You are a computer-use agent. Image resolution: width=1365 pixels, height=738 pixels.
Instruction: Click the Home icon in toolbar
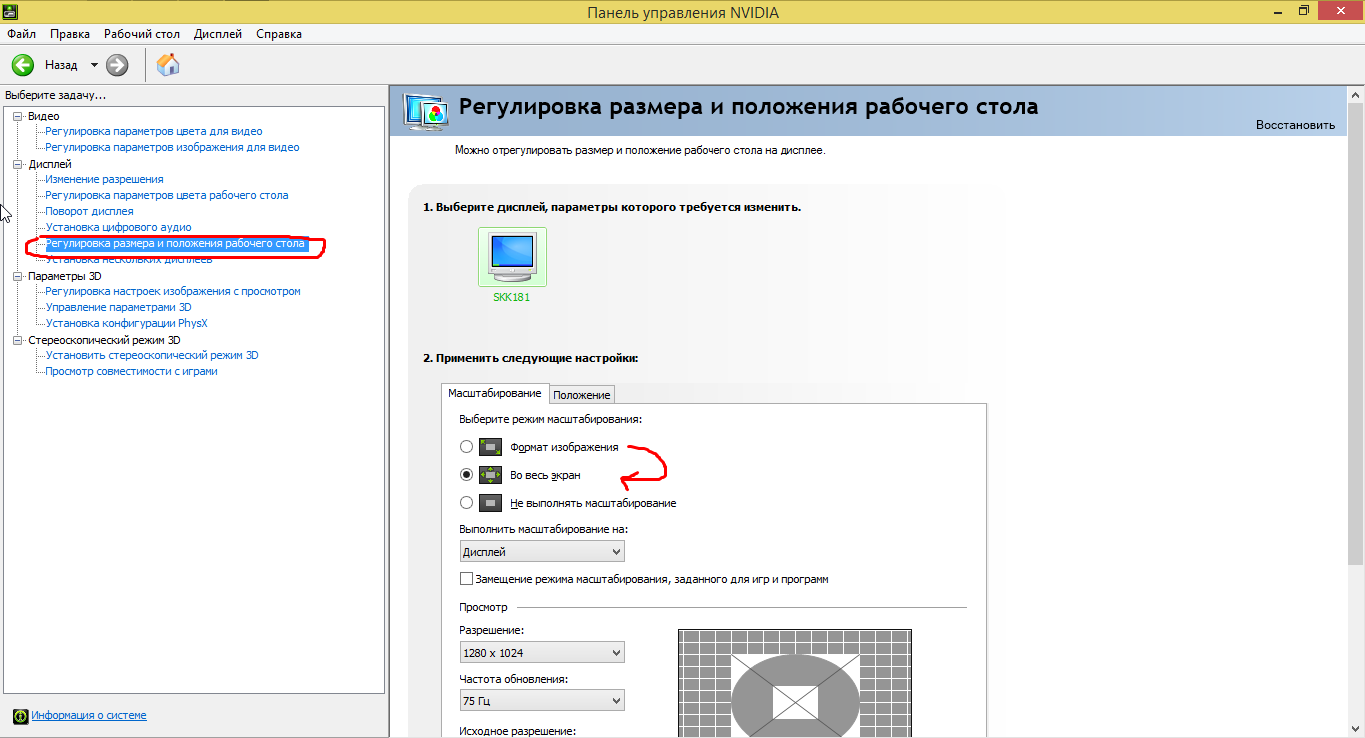[x=169, y=65]
